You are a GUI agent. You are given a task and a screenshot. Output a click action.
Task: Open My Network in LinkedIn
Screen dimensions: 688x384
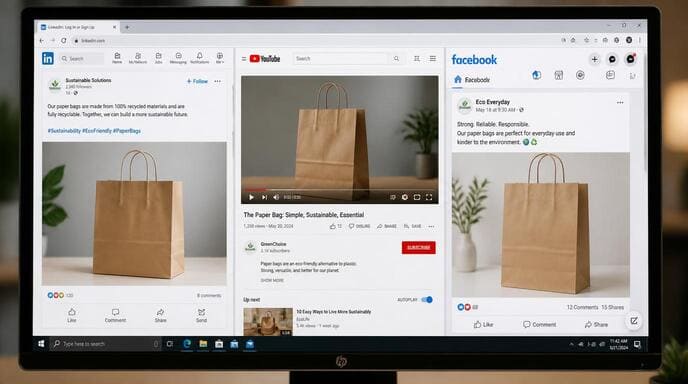[138, 58]
